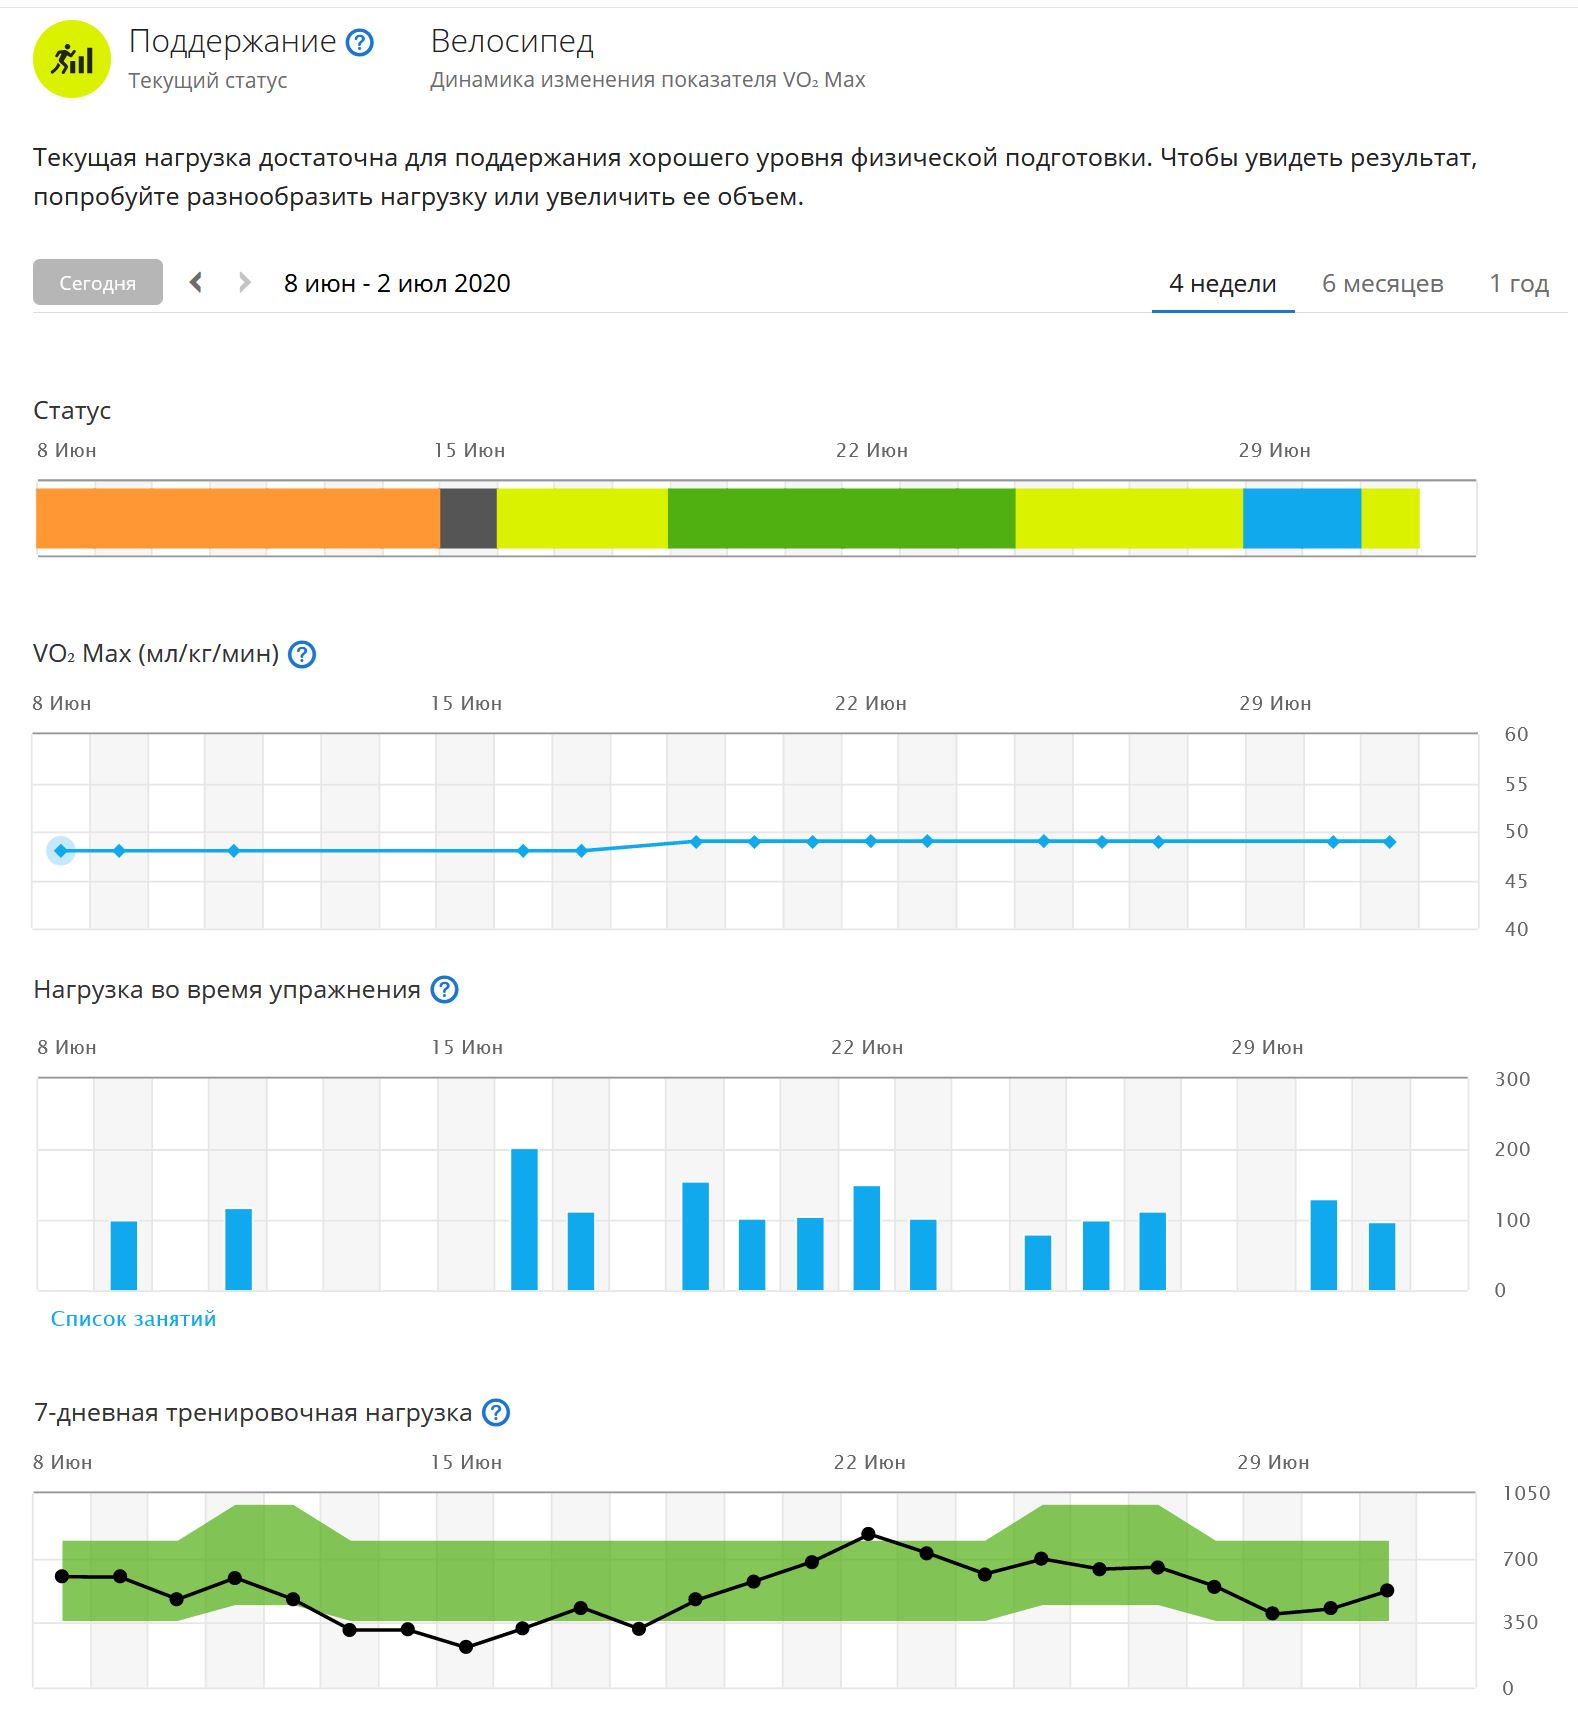Click the last VO₂ Max data point

point(1390,842)
